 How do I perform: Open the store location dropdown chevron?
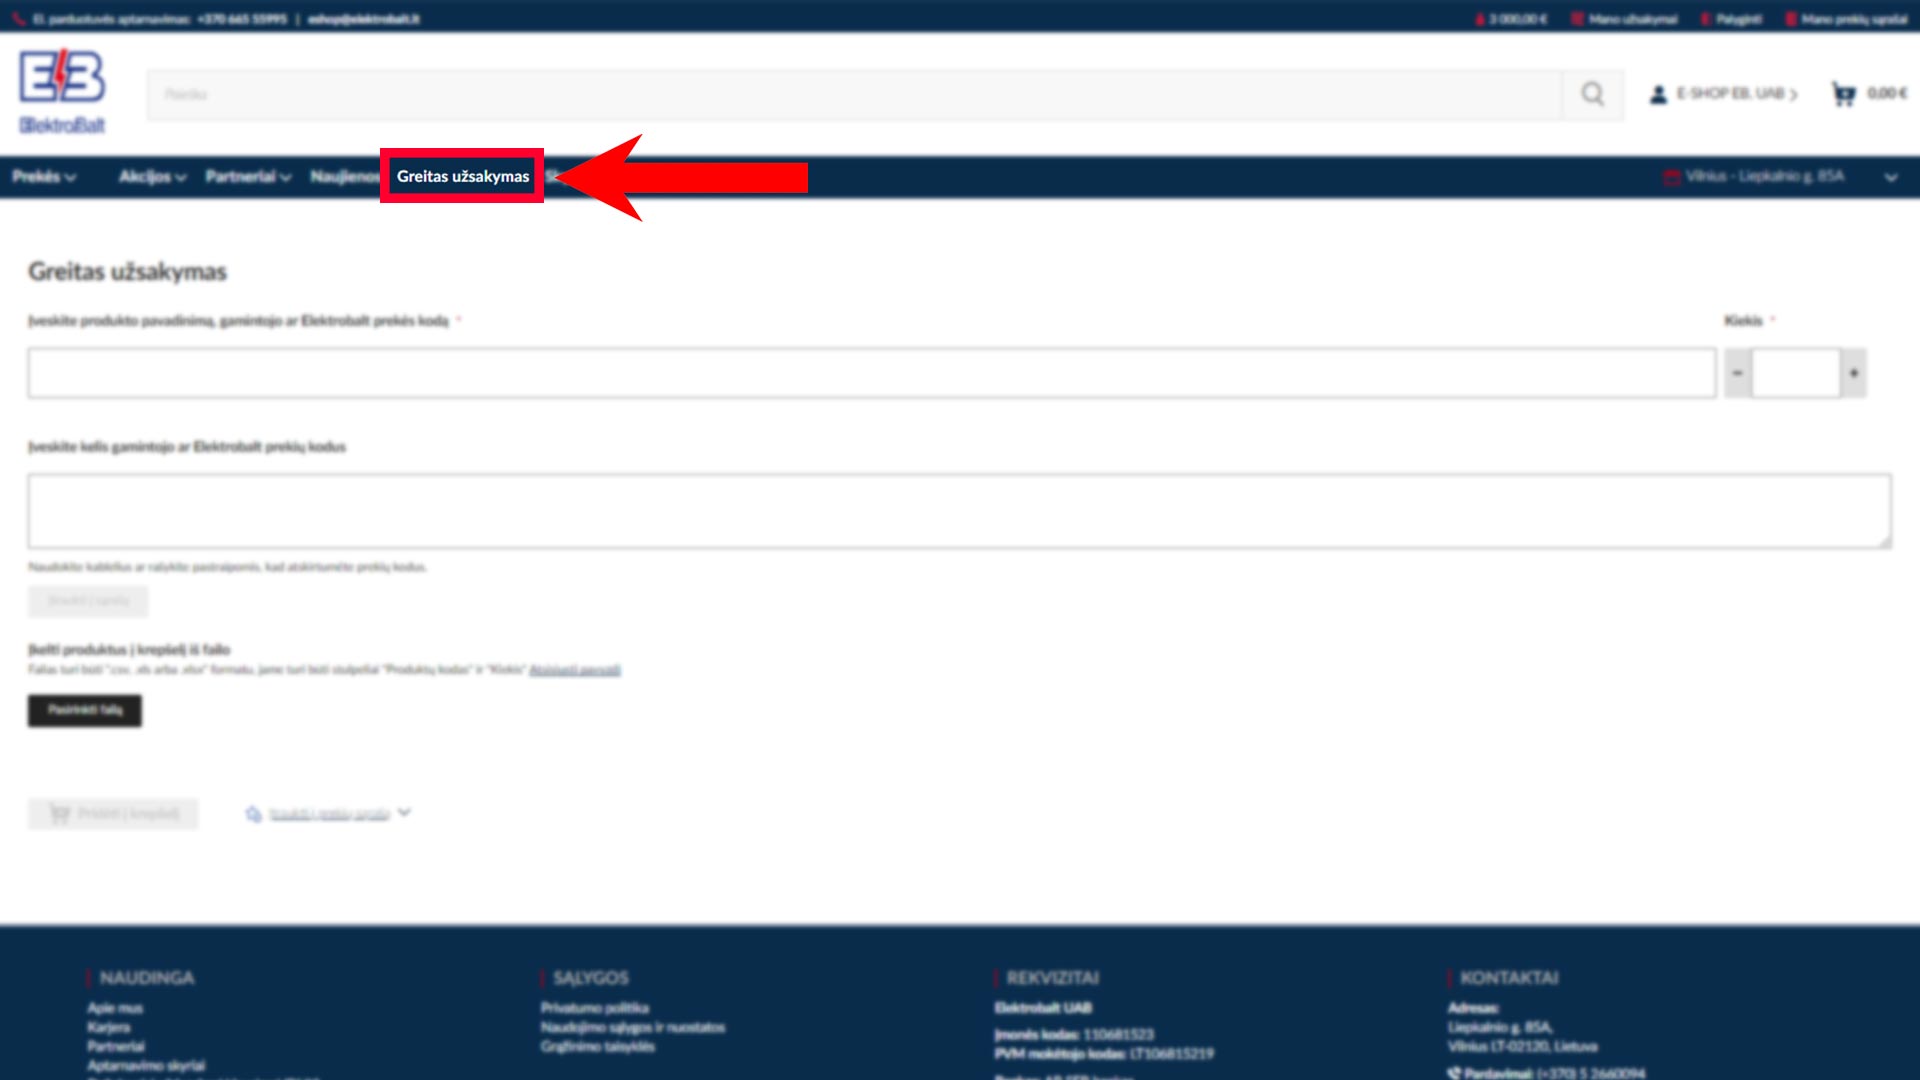point(1891,177)
